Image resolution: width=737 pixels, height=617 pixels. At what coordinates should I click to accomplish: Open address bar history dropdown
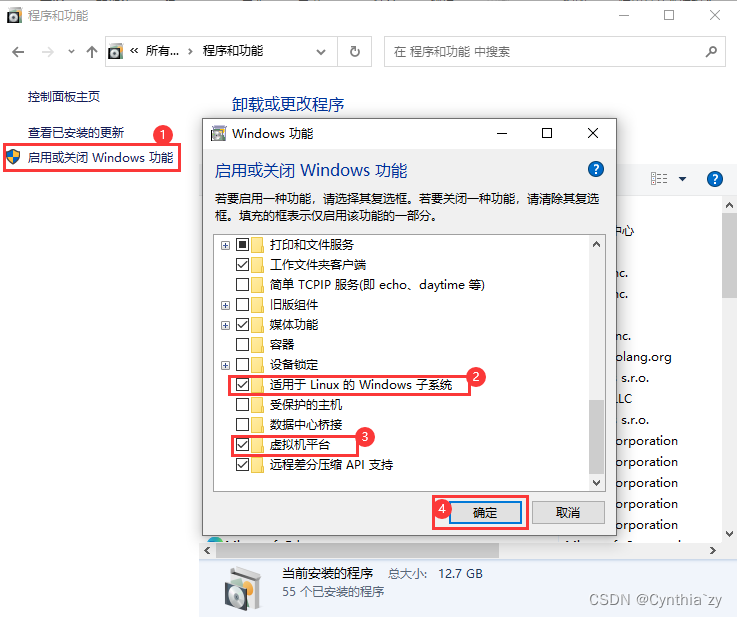point(321,52)
